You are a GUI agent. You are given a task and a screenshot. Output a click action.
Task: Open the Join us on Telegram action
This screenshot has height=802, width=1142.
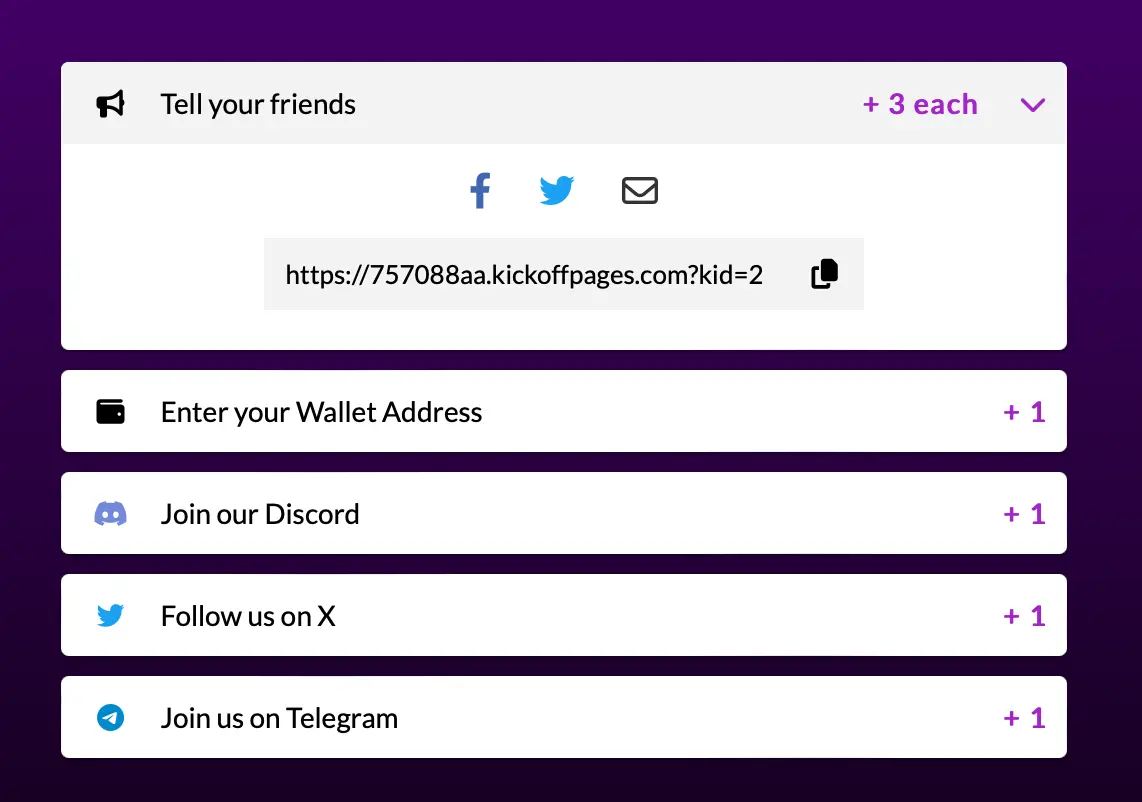[x=279, y=718]
